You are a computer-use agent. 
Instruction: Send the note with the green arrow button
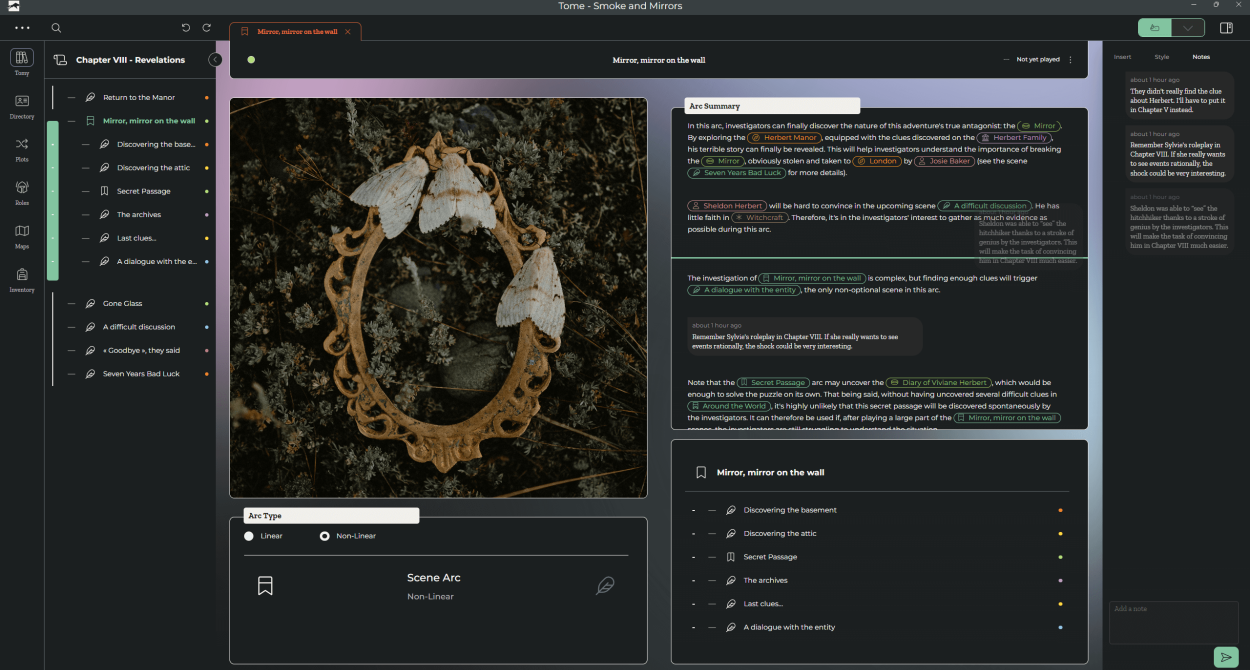point(1225,657)
